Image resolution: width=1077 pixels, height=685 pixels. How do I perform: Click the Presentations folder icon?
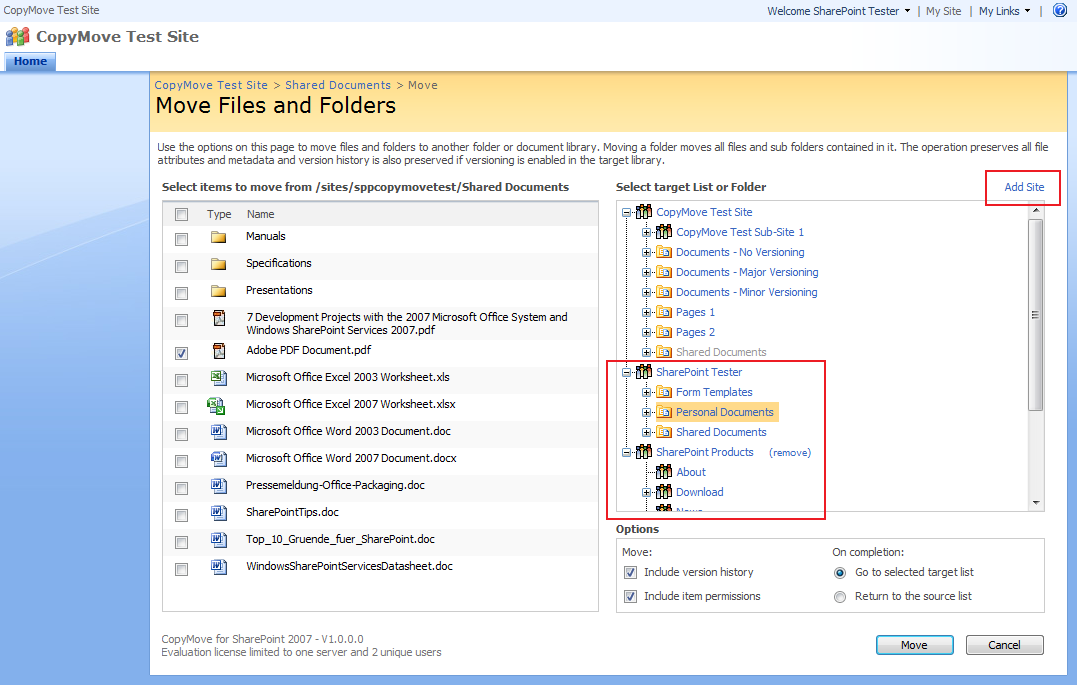click(x=218, y=291)
